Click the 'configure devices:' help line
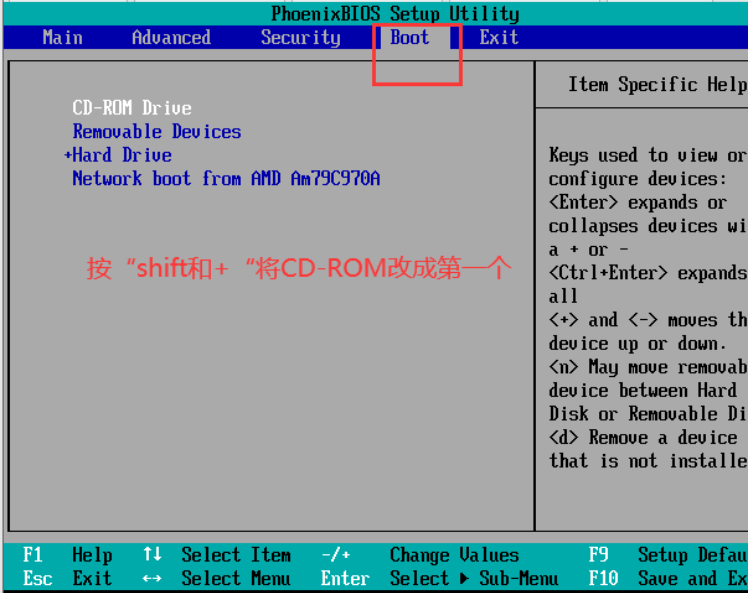The height and width of the screenshot is (593, 750). coord(638,179)
